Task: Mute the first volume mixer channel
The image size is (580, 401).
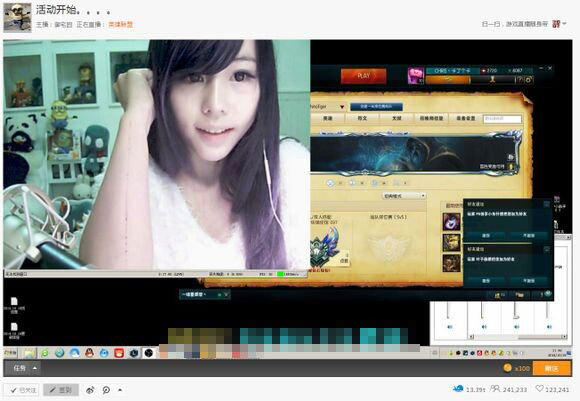Action: pos(449,327)
